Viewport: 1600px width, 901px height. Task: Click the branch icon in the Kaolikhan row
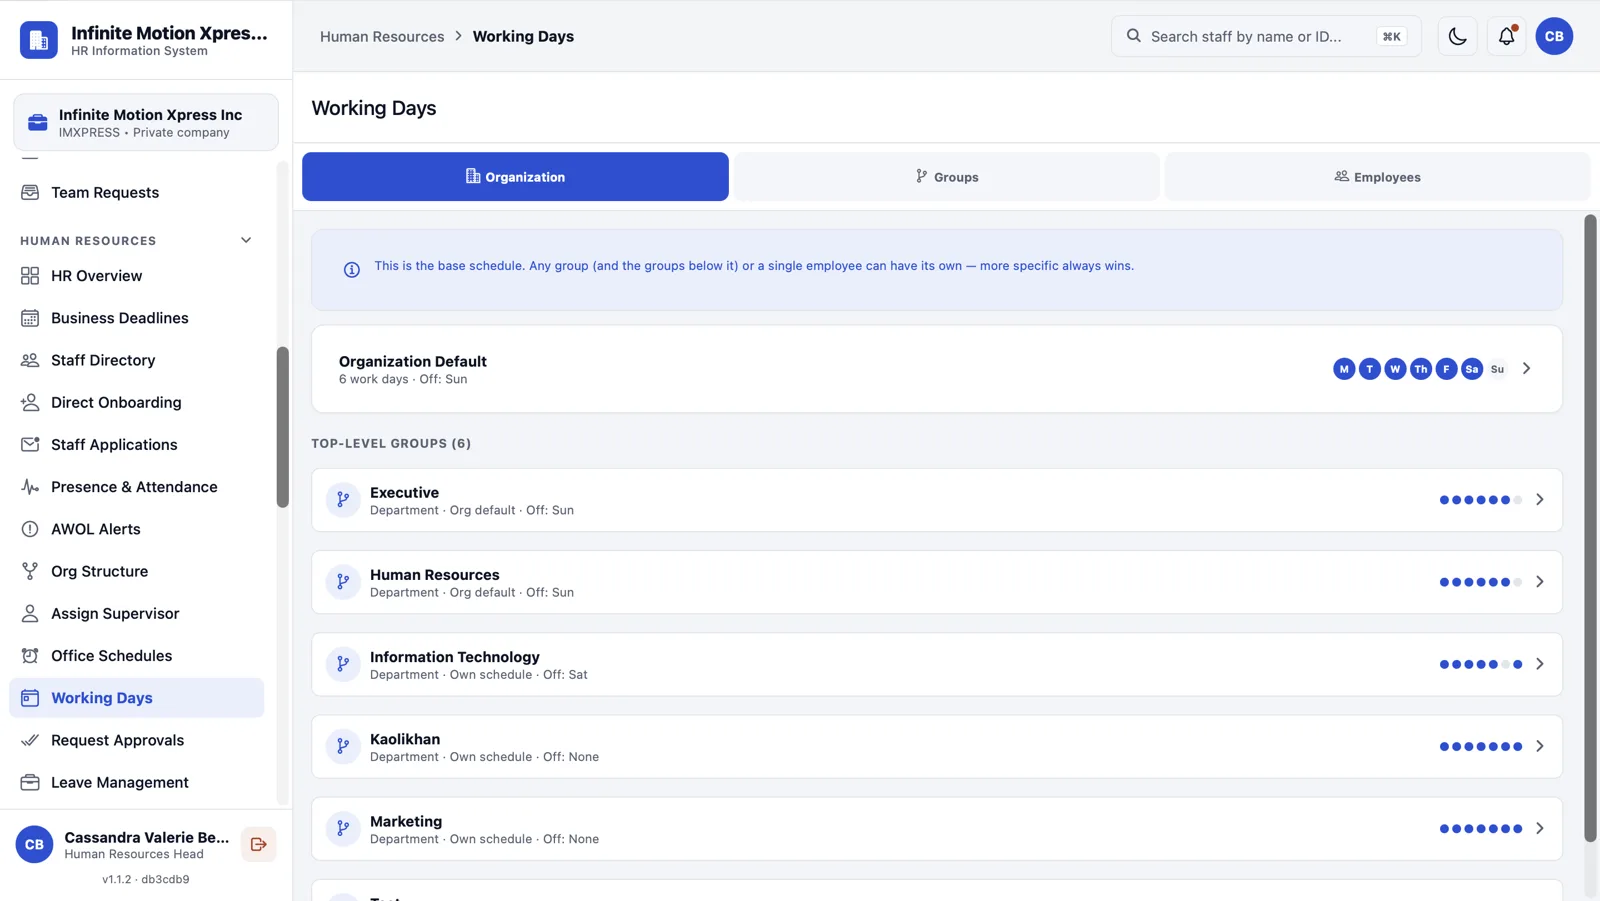343,746
